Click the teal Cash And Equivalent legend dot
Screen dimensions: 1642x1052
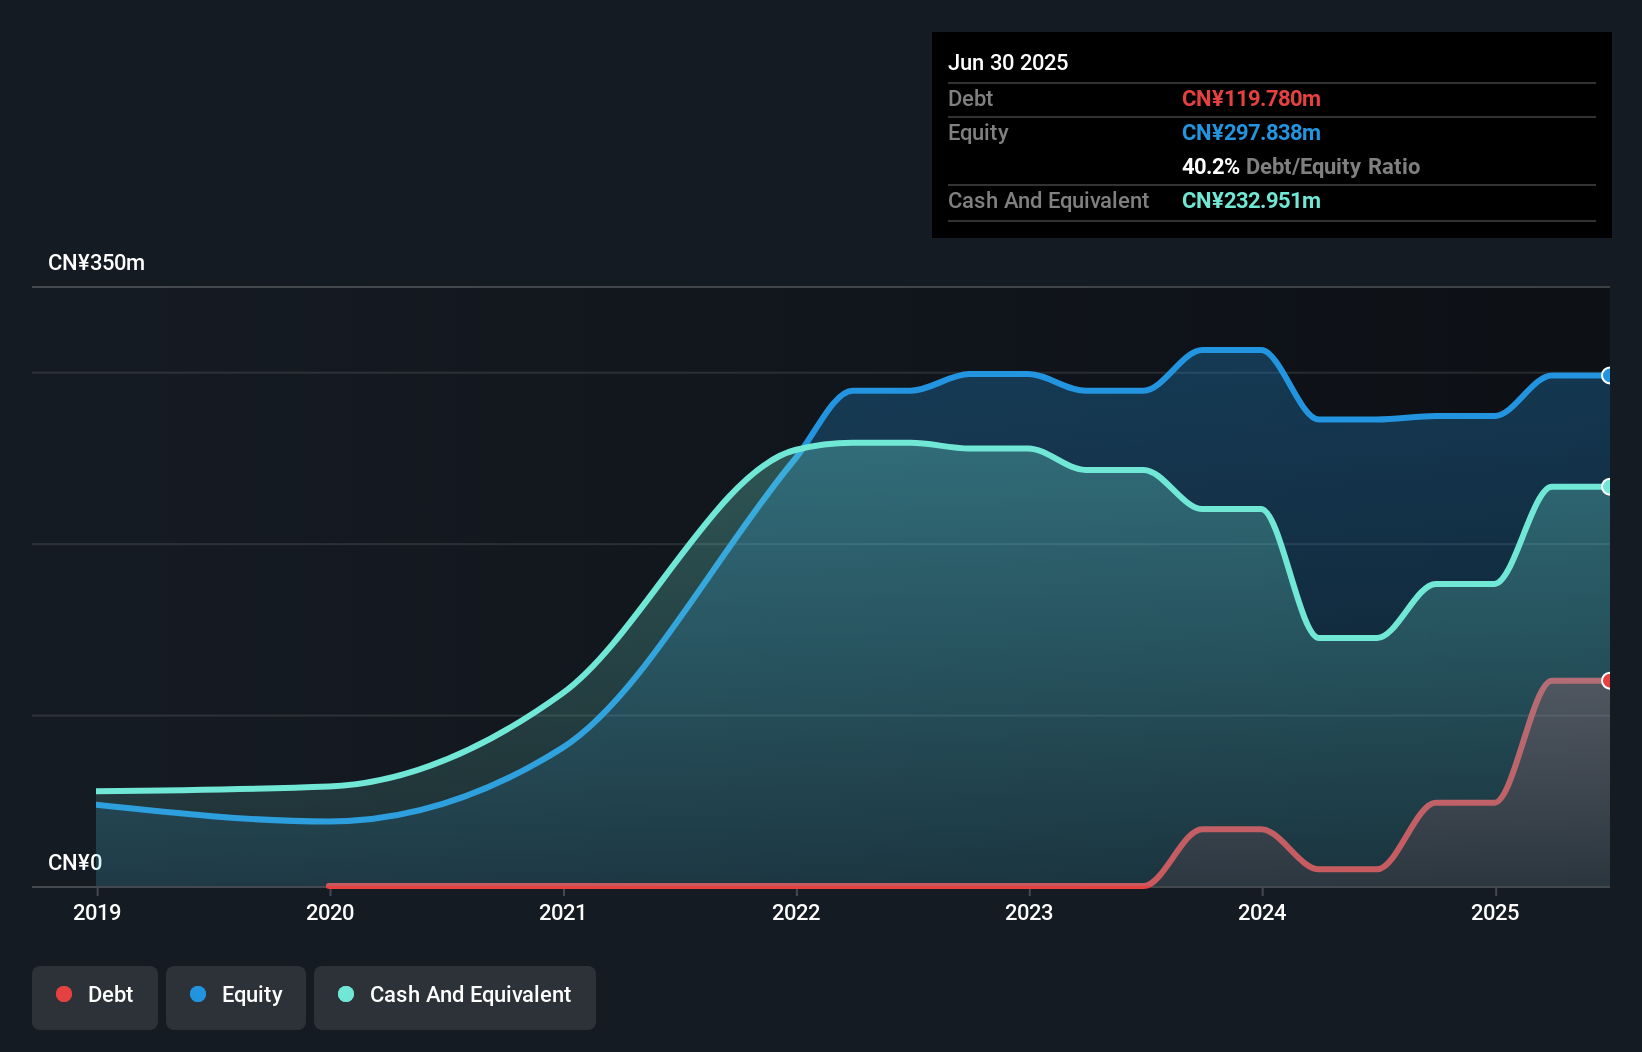[344, 994]
